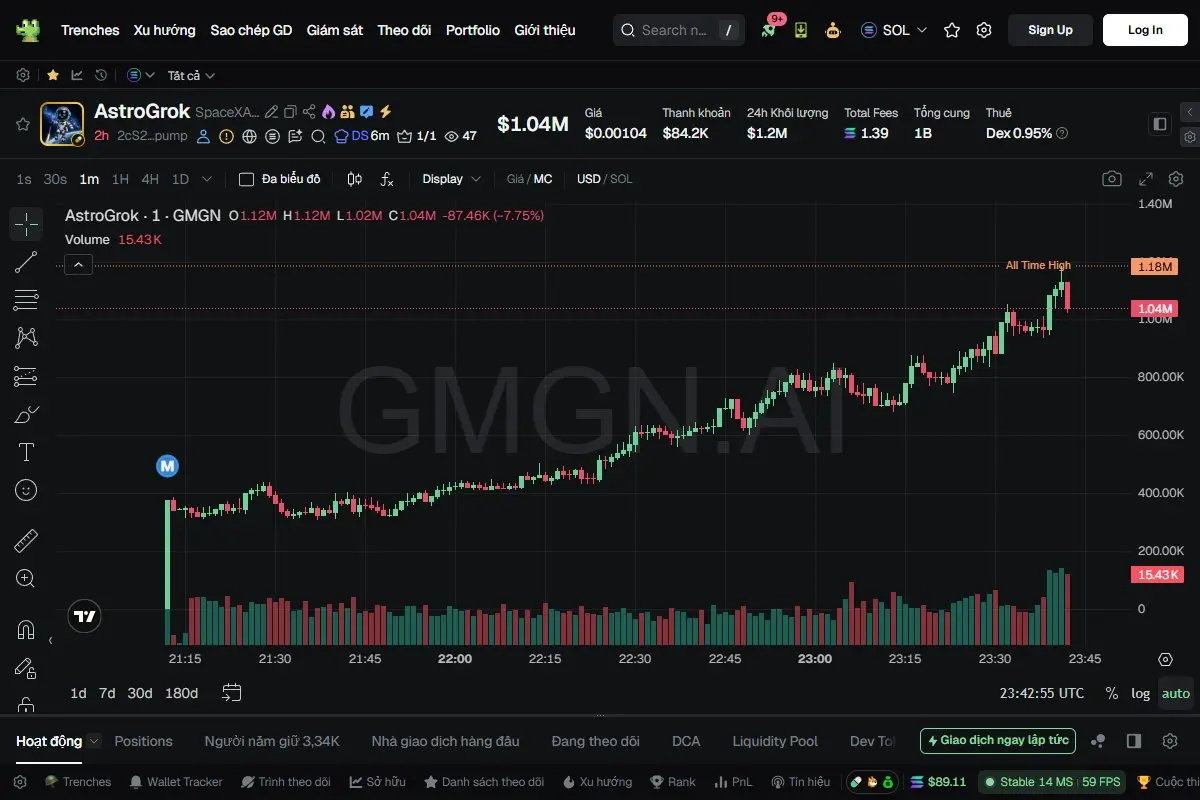The height and width of the screenshot is (800, 1200).
Task: Click the Sign Up button
Action: click(1050, 30)
